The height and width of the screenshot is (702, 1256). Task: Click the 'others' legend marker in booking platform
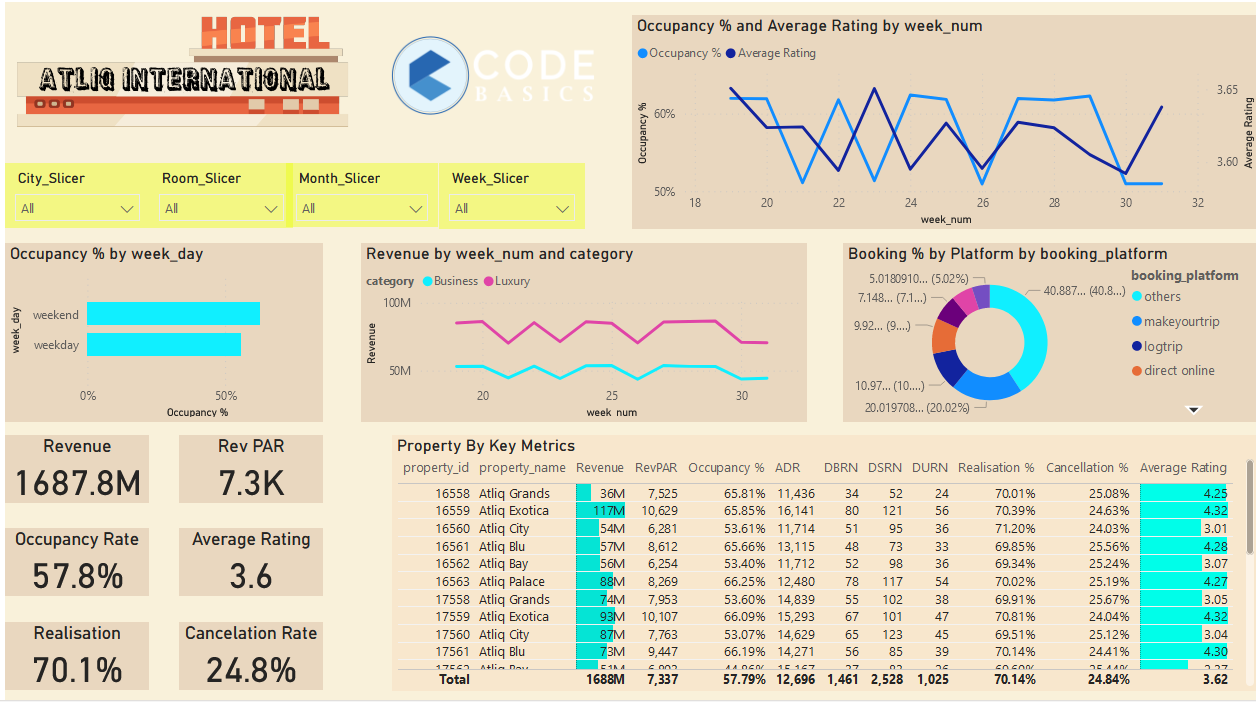click(1137, 297)
